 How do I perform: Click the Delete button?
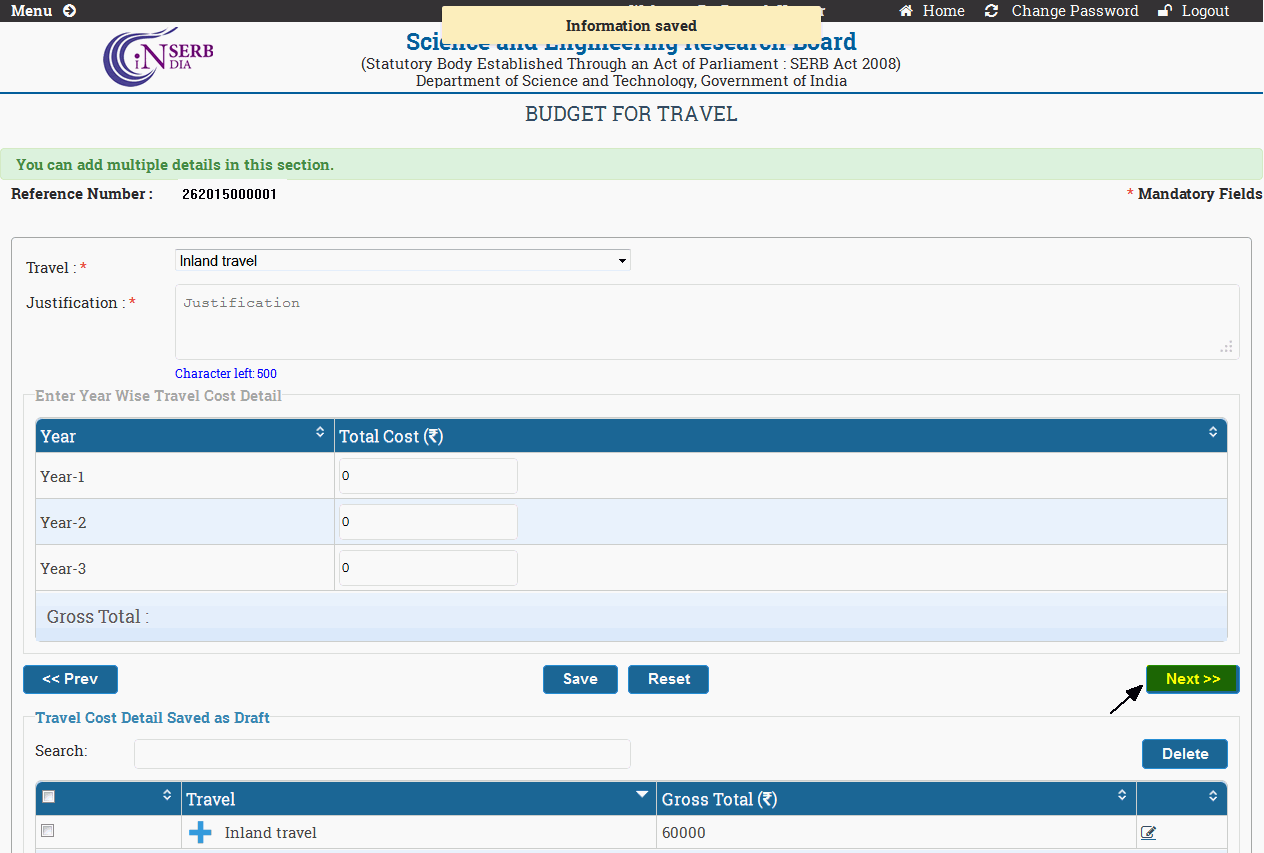[x=1184, y=754]
